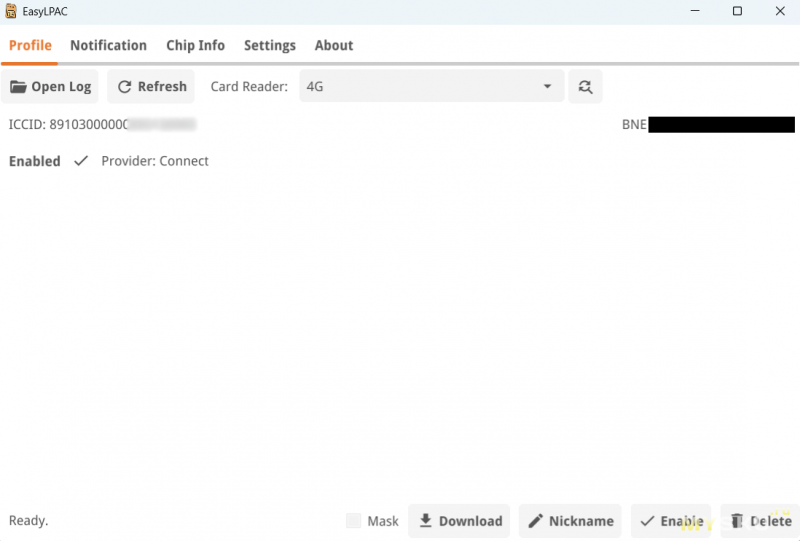Show the About tab
Image resolution: width=800 pixels, height=541 pixels.
tap(334, 45)
